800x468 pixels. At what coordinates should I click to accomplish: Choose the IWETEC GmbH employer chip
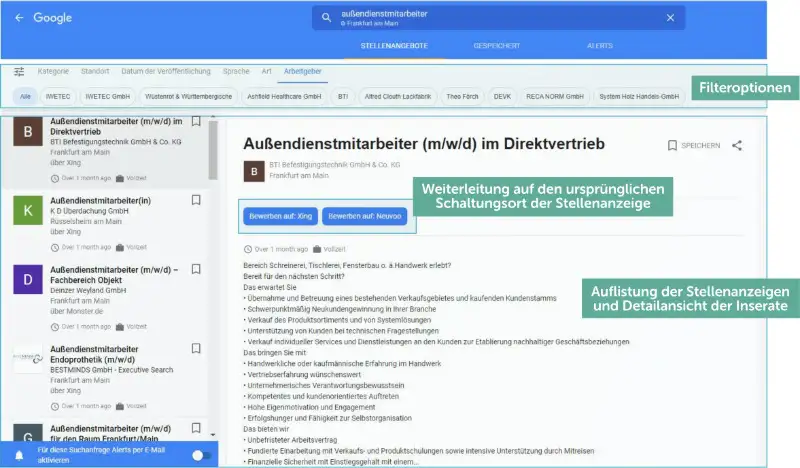[107, 96]
